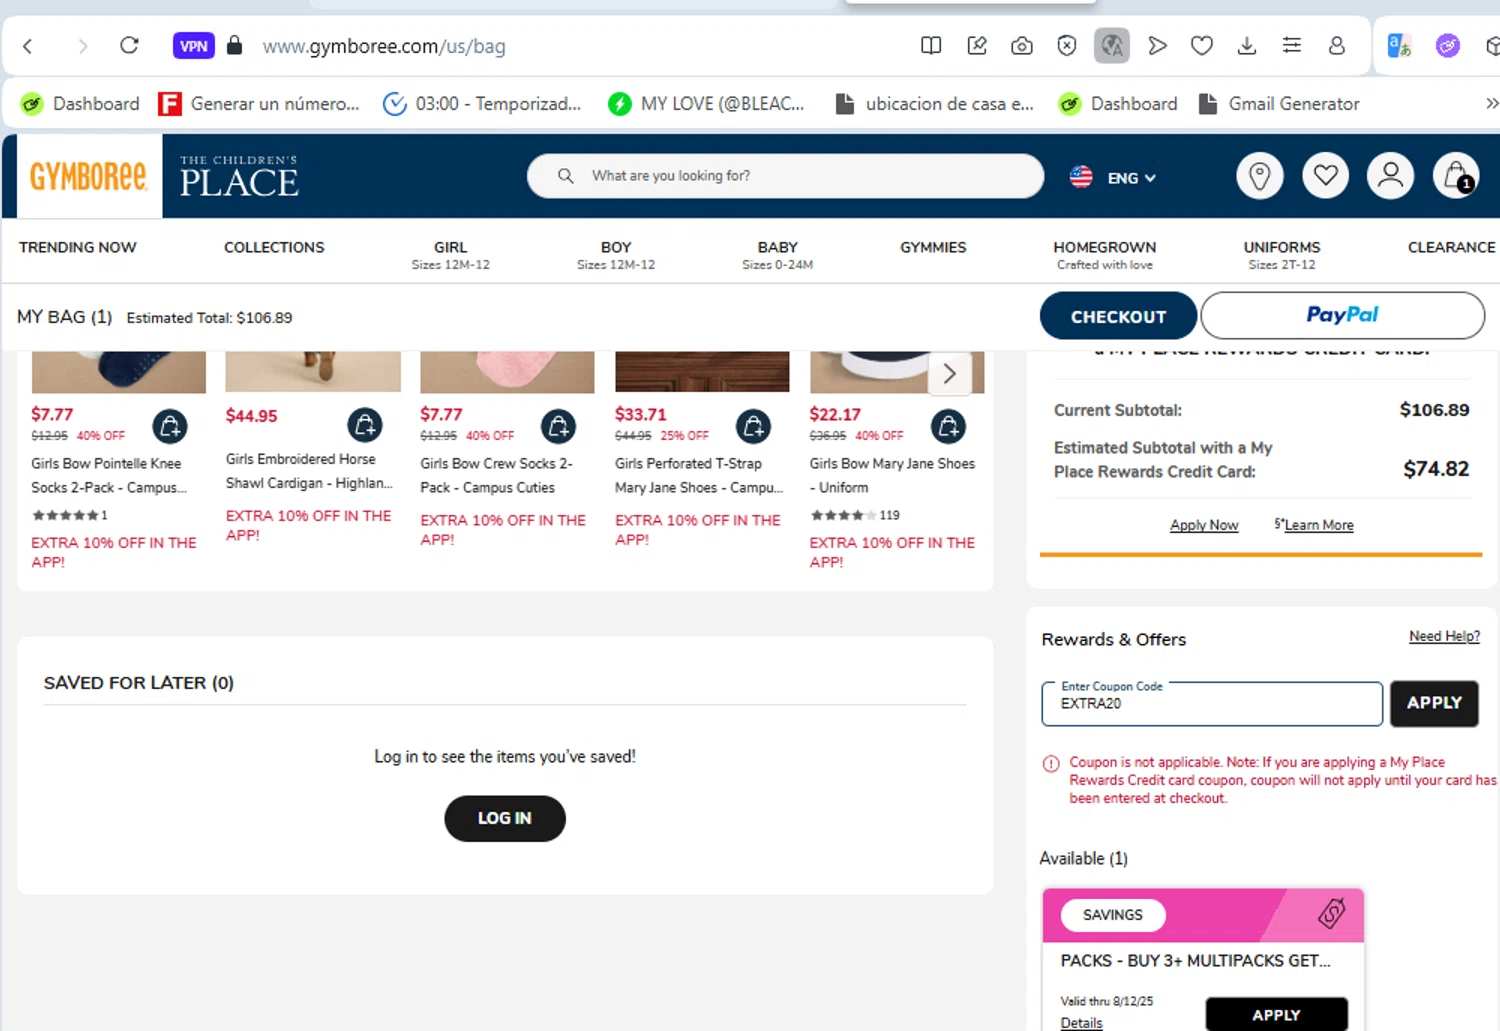Open translate extension icon

[1399, 46]
